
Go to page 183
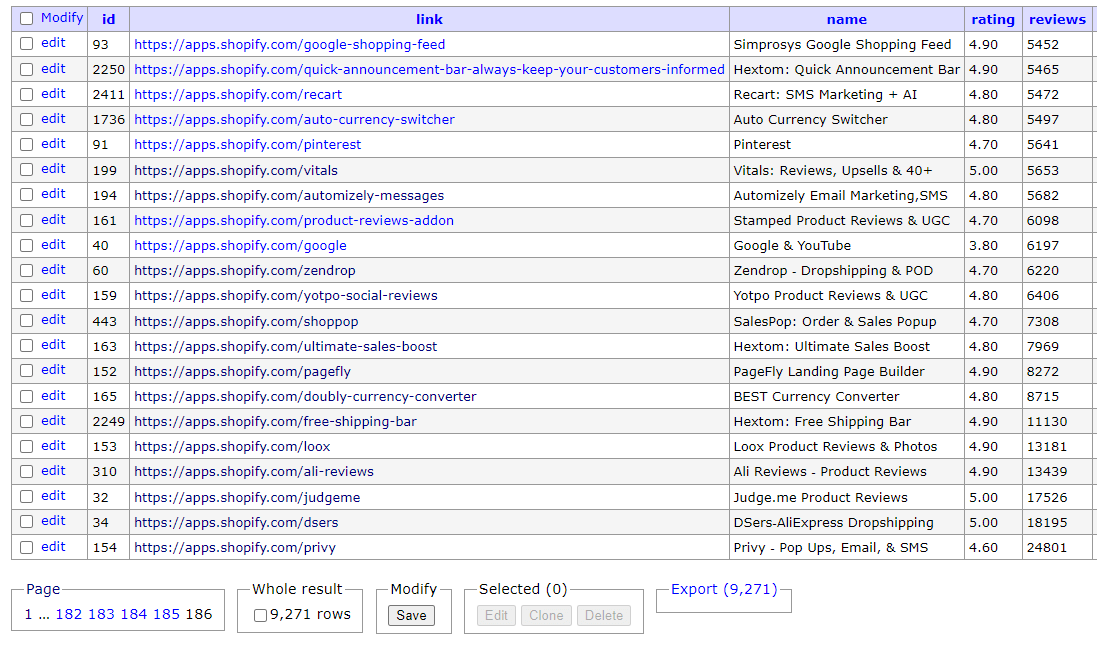[x=101, y=614]
